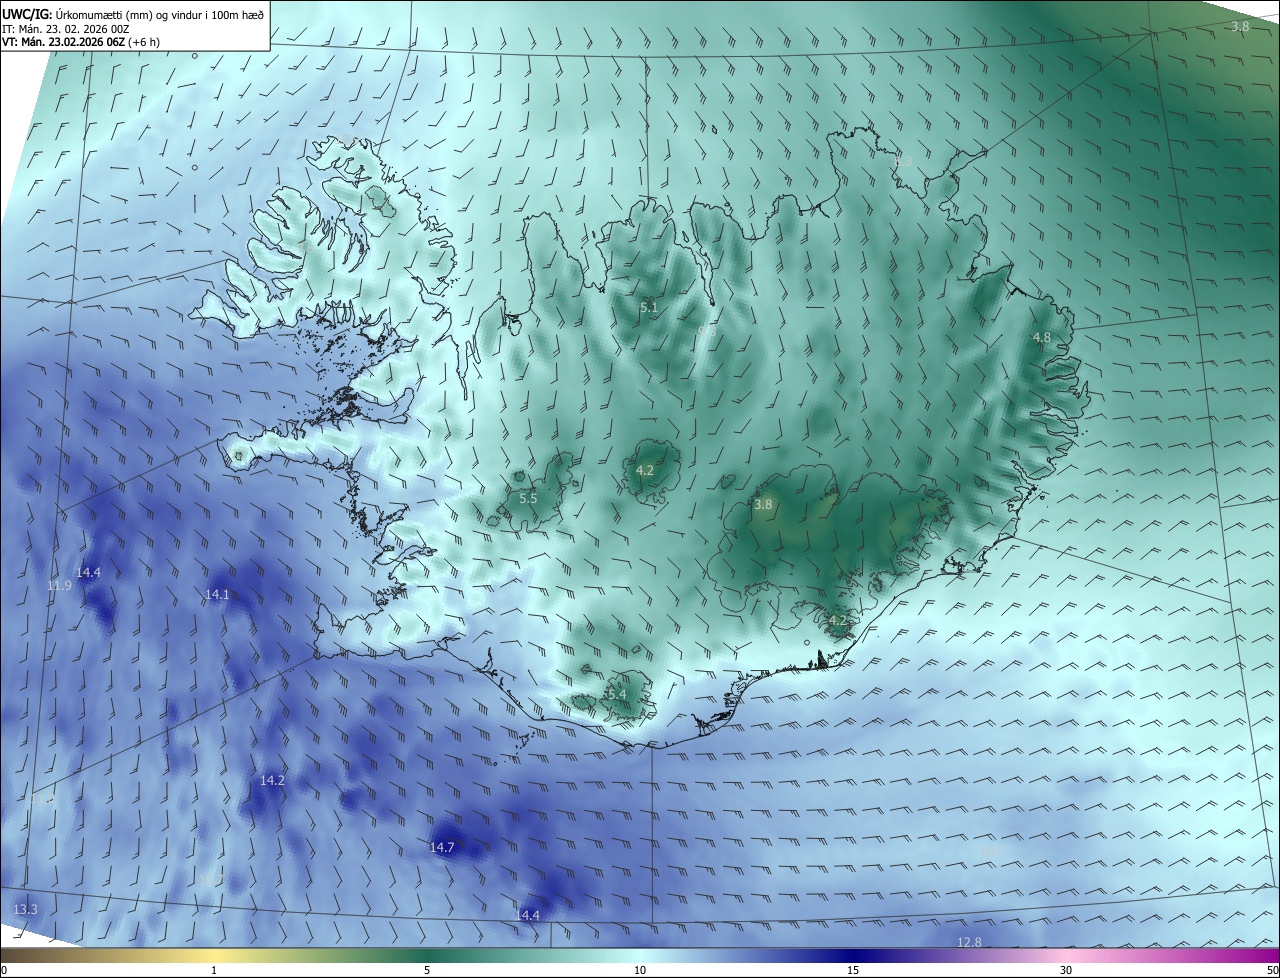Click the 5.4 value on southern glacier
Screen dimensions: 1280x978
tap(616, 694)
